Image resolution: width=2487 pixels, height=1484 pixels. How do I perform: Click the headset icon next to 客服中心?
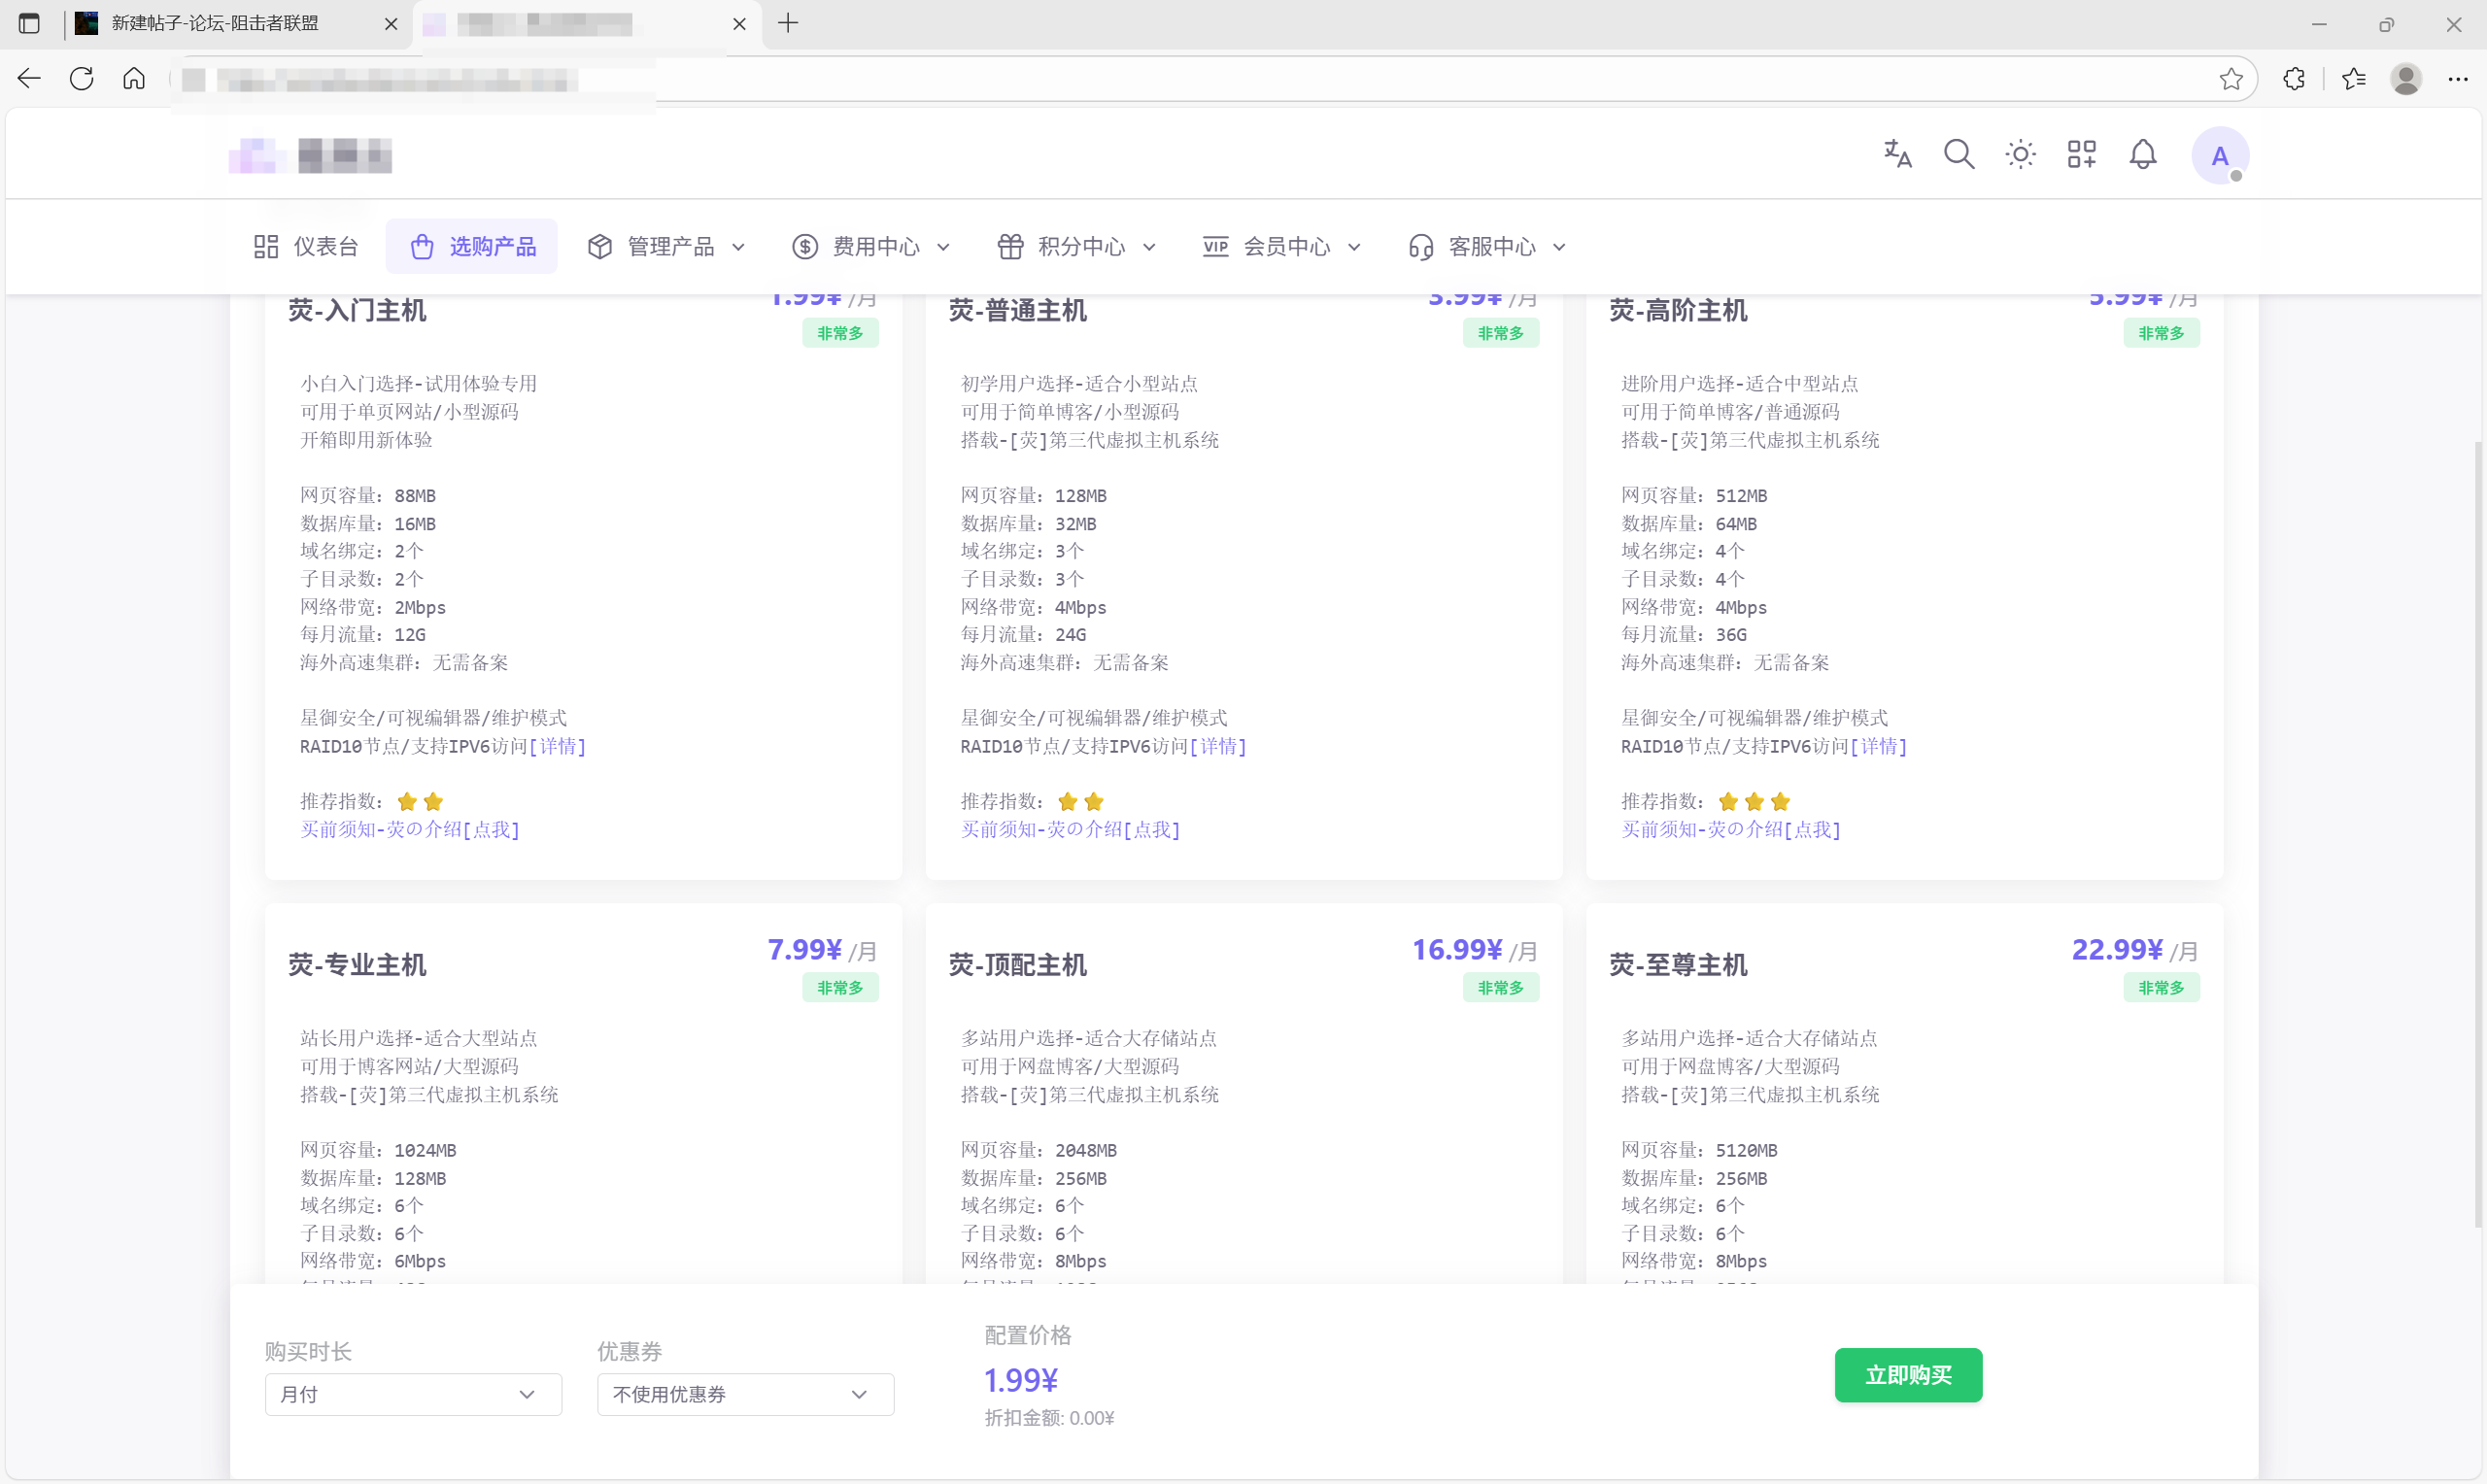(x=1421, y=246)
